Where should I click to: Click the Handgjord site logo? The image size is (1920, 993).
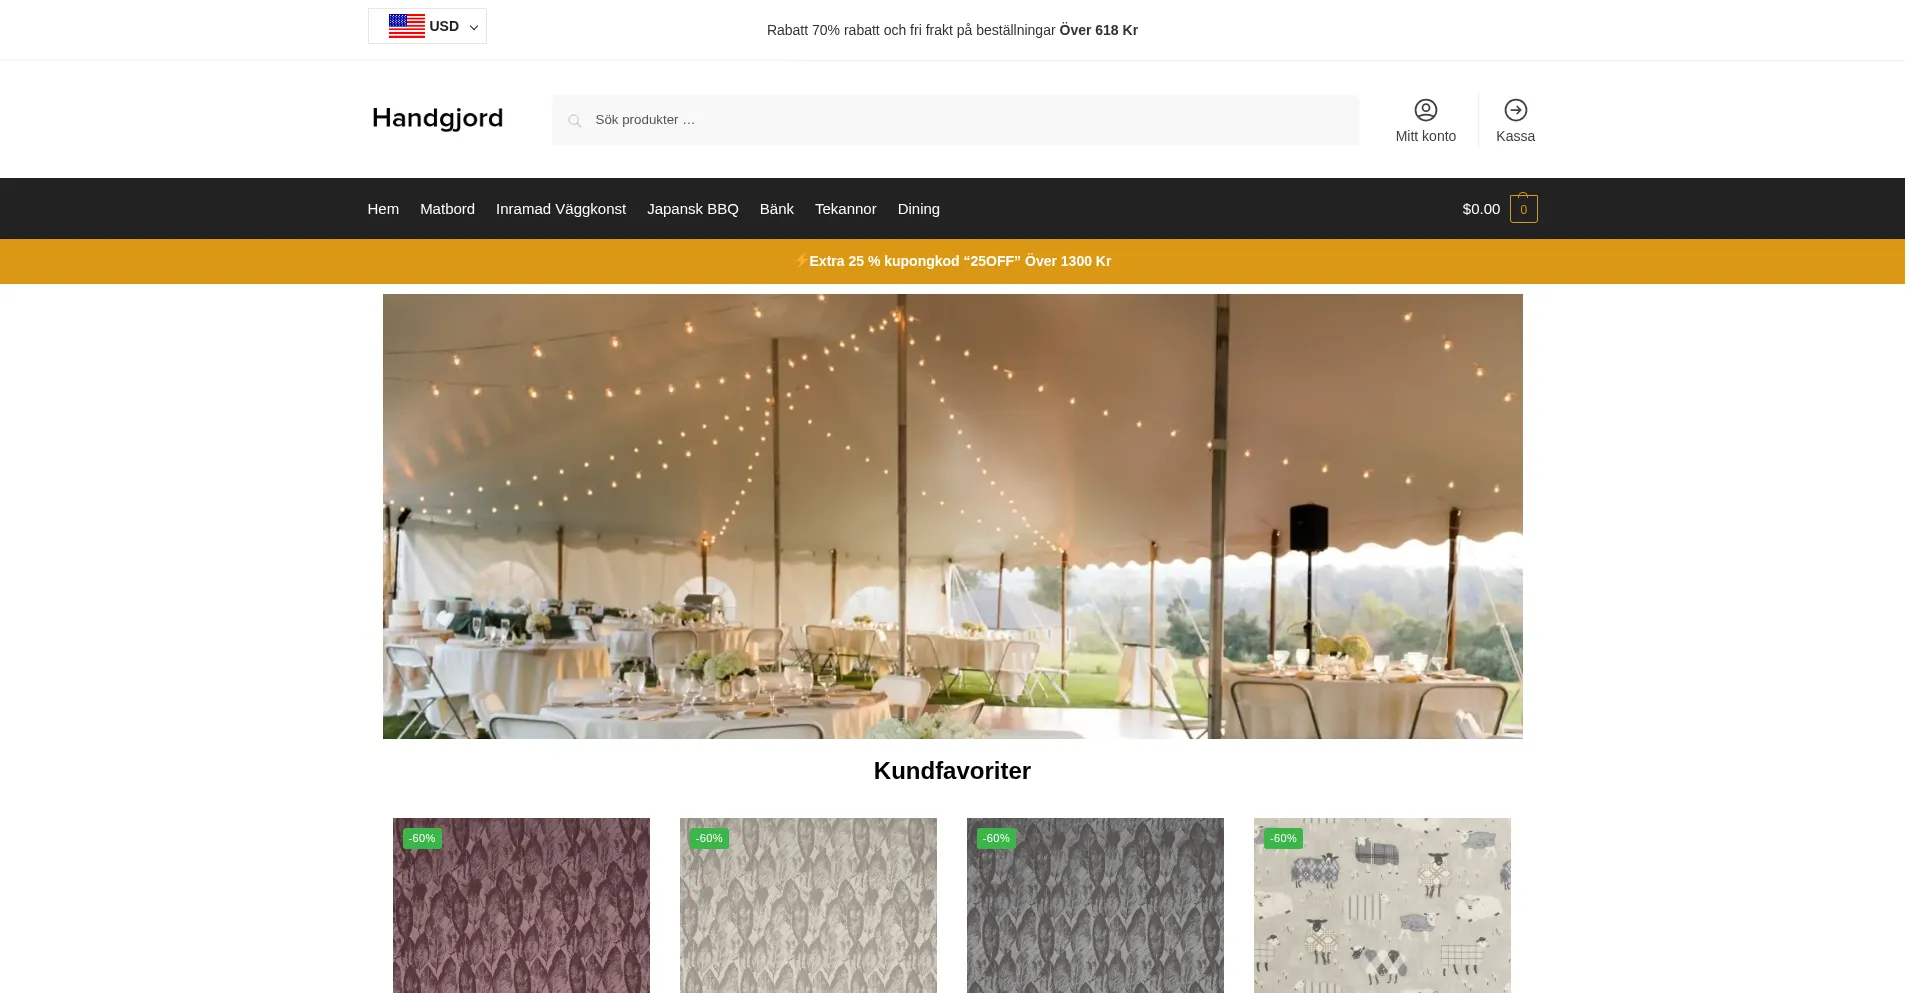pyautogui.click(x=437, y=118)
